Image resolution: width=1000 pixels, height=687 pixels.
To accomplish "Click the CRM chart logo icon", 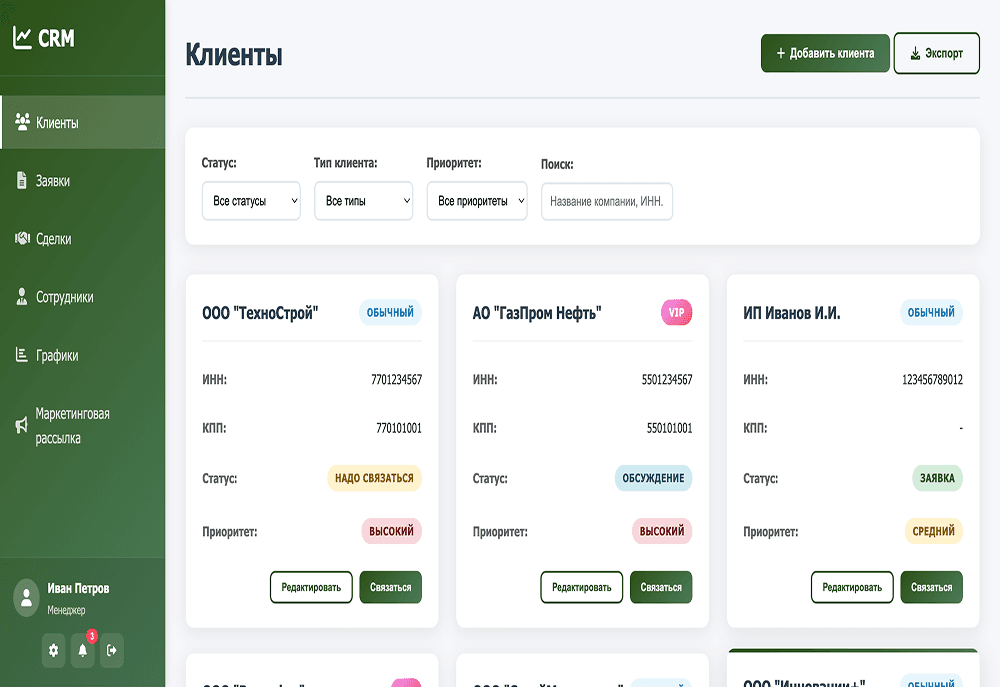I will pos(22,38).
